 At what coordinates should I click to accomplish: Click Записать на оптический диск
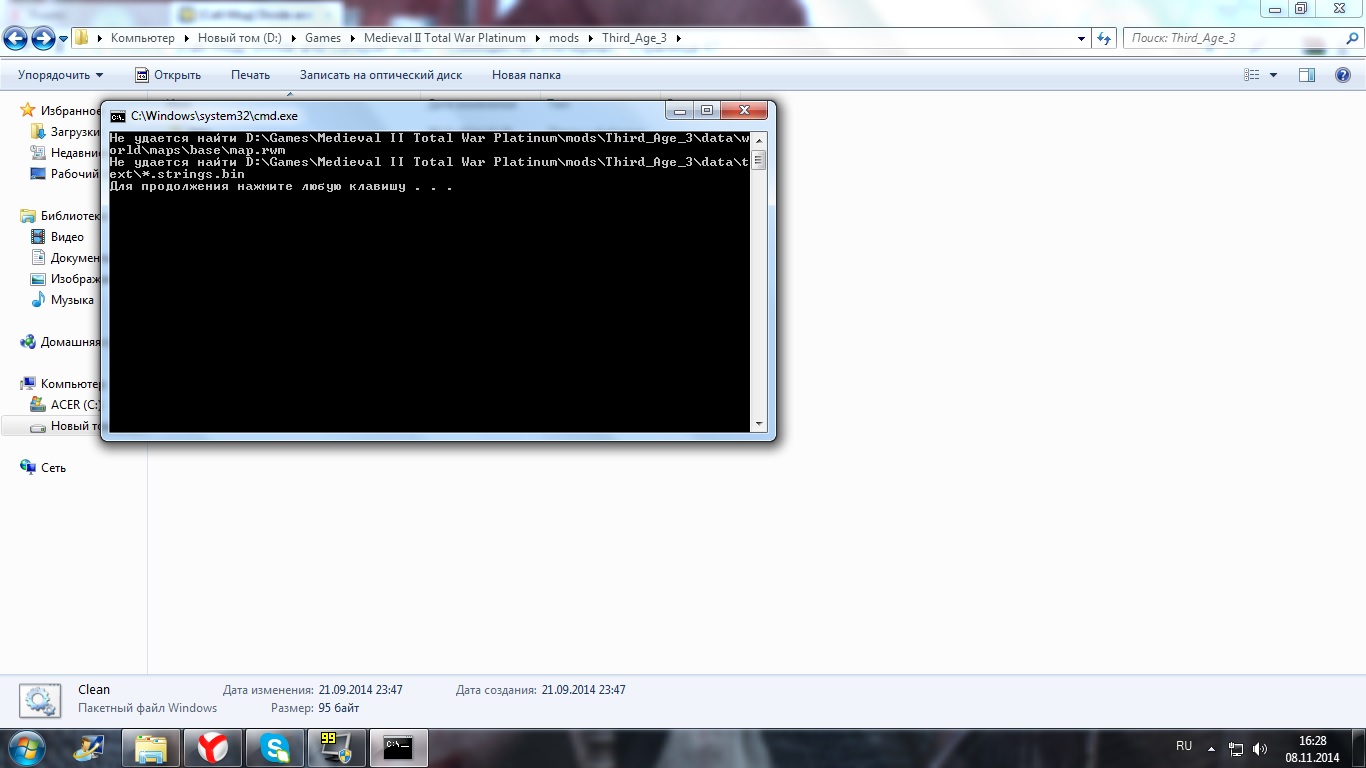pyautogui.click(x=381, y=75)
